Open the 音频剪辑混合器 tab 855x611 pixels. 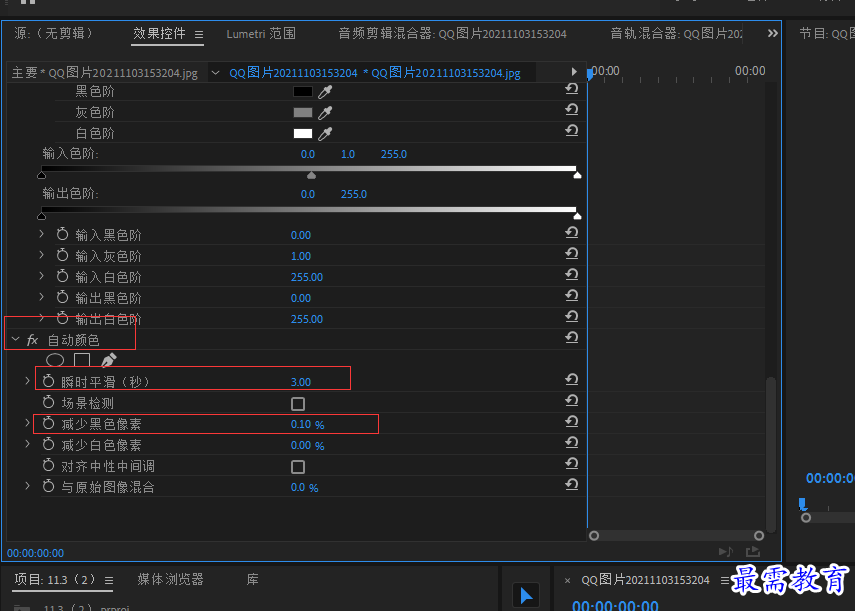pyautogui.click(x=453, y=34)
